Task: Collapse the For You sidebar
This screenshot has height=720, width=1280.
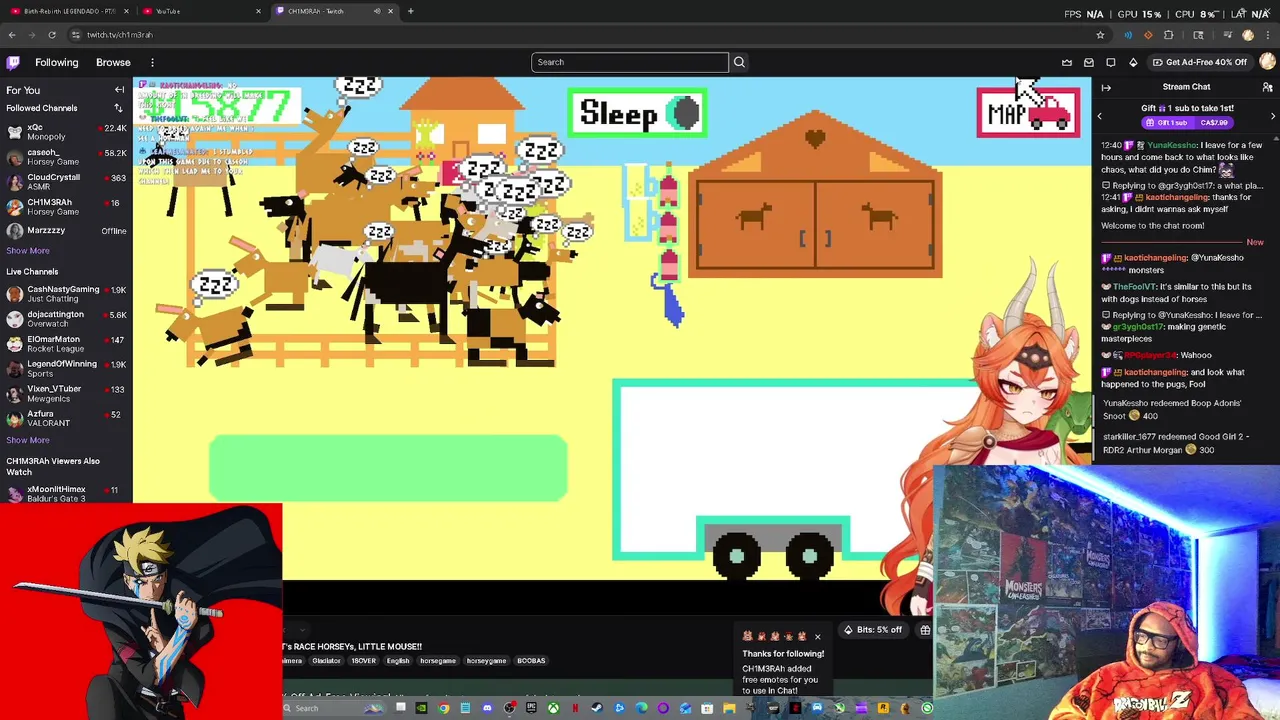Action: (x=119, y=90)
